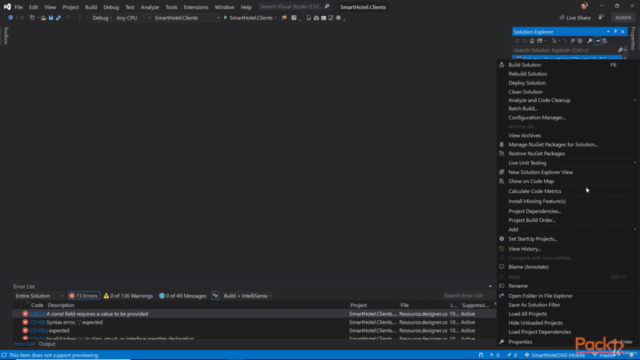Toggle the 0 of 49 Messages filter
Viewport: 640px width, 360px height.
click(182, 296)
